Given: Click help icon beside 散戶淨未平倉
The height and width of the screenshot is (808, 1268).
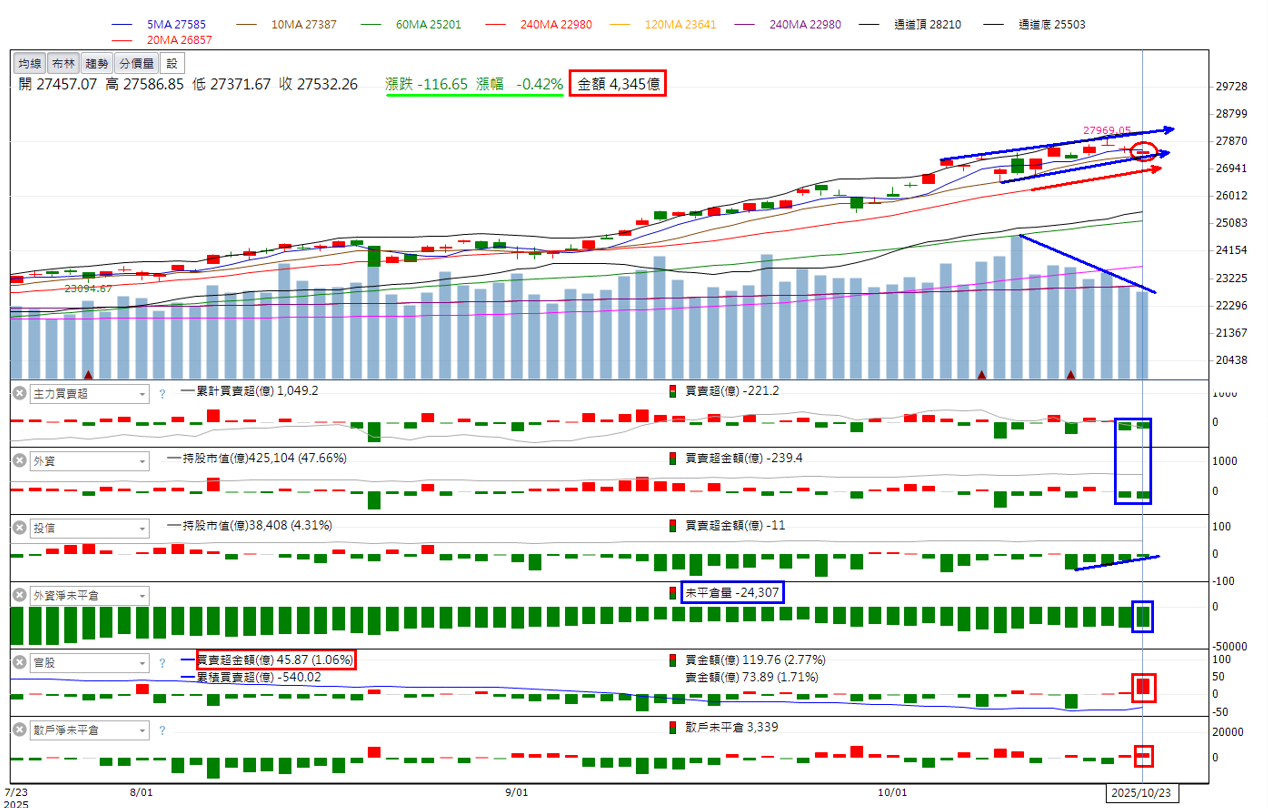Looking at the screenshot, I should point(162,731).
